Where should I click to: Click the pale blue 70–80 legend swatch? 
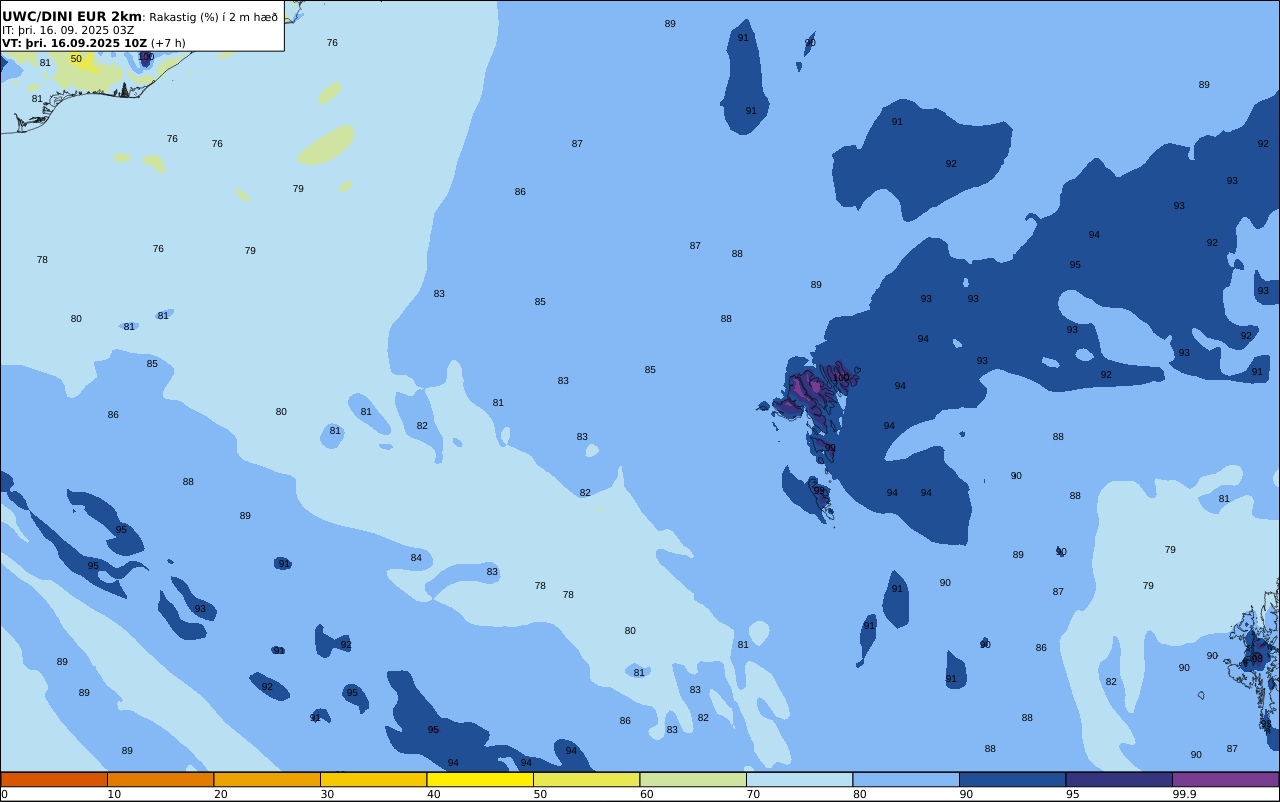point(799,779)
